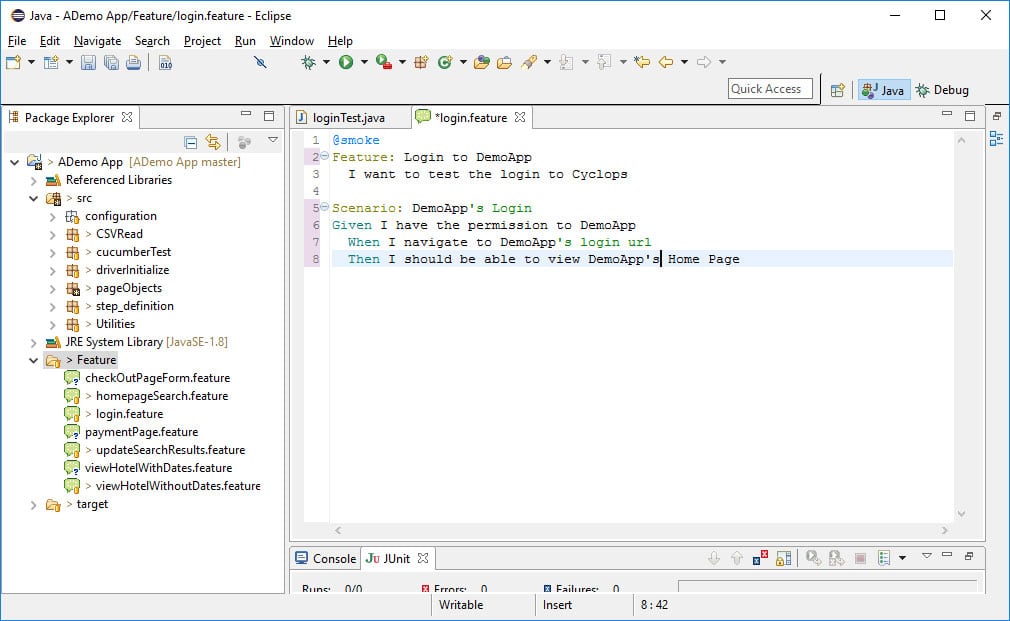This screenshot has height=621, width=1010.
Task: Switch to the loginTest.java tab
Action: point(348,117)
